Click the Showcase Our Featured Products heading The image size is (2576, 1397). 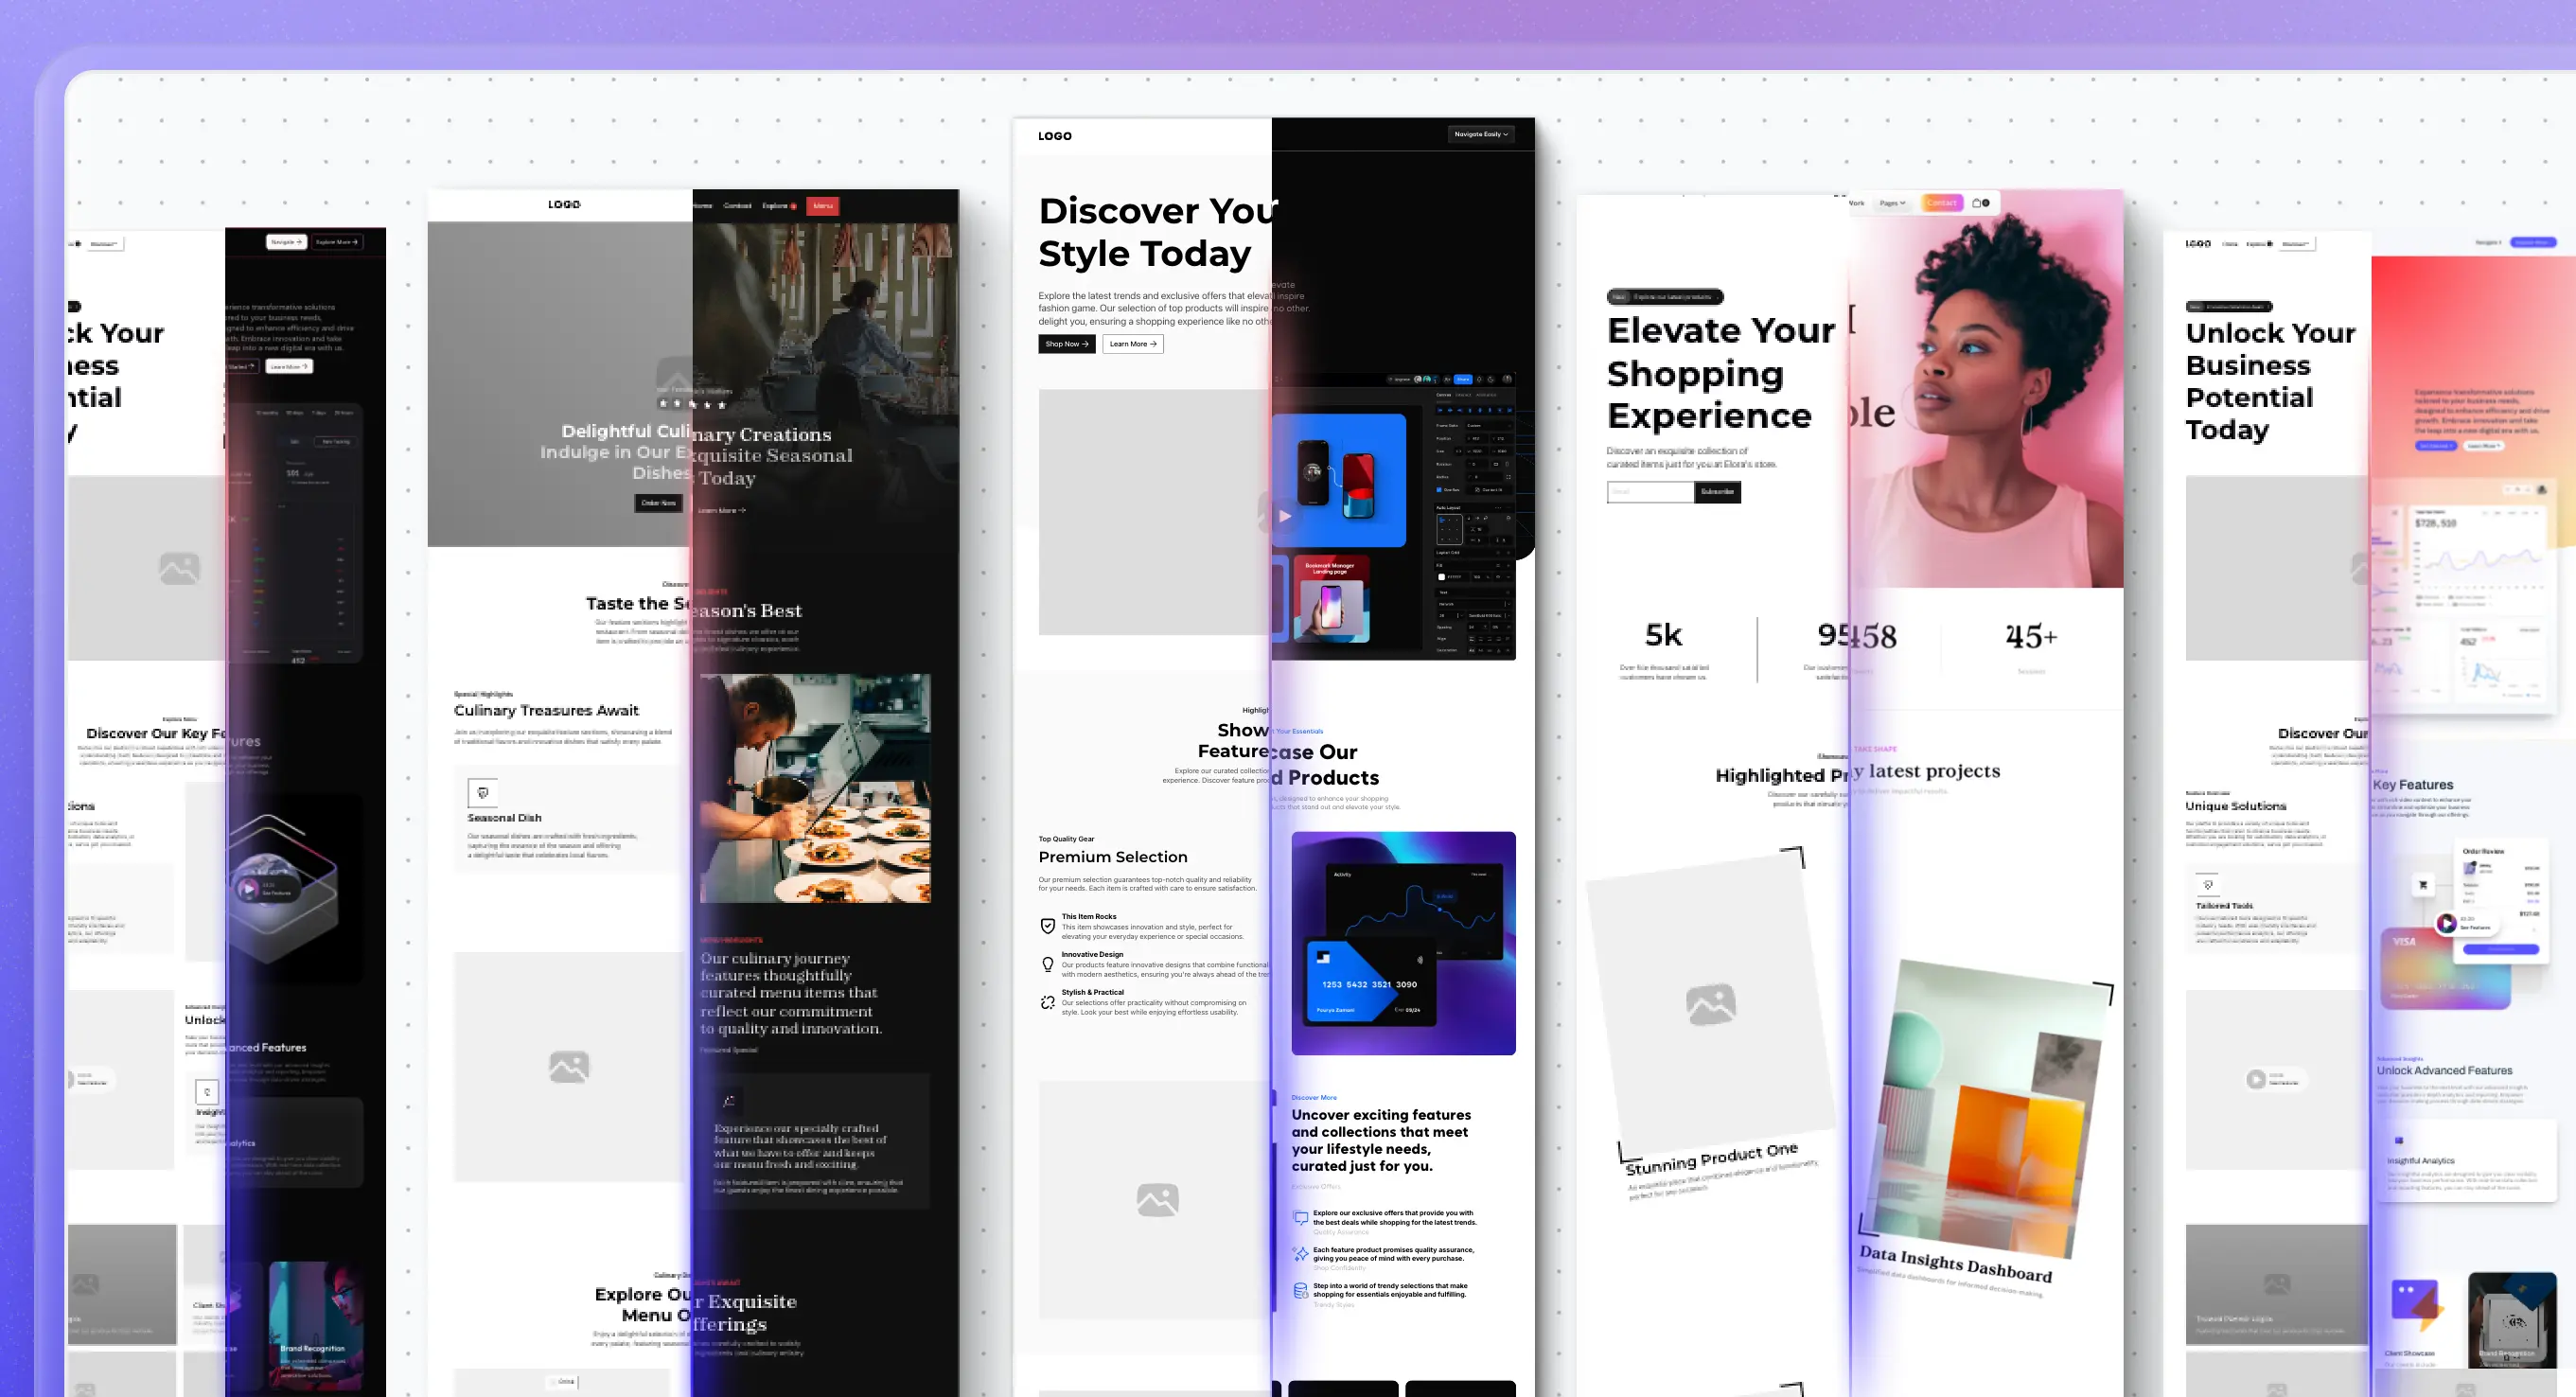[x=1288, y=754]
